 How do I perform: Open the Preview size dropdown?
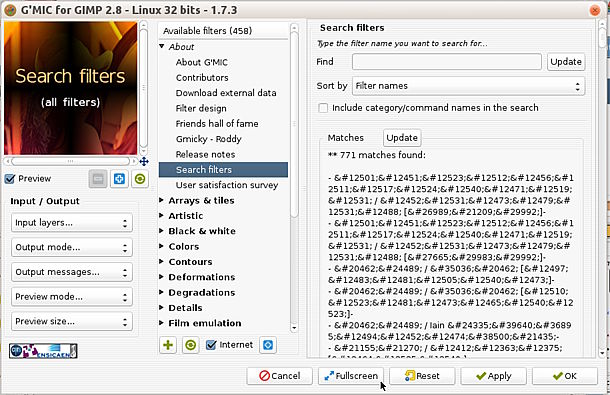[72, 321]
